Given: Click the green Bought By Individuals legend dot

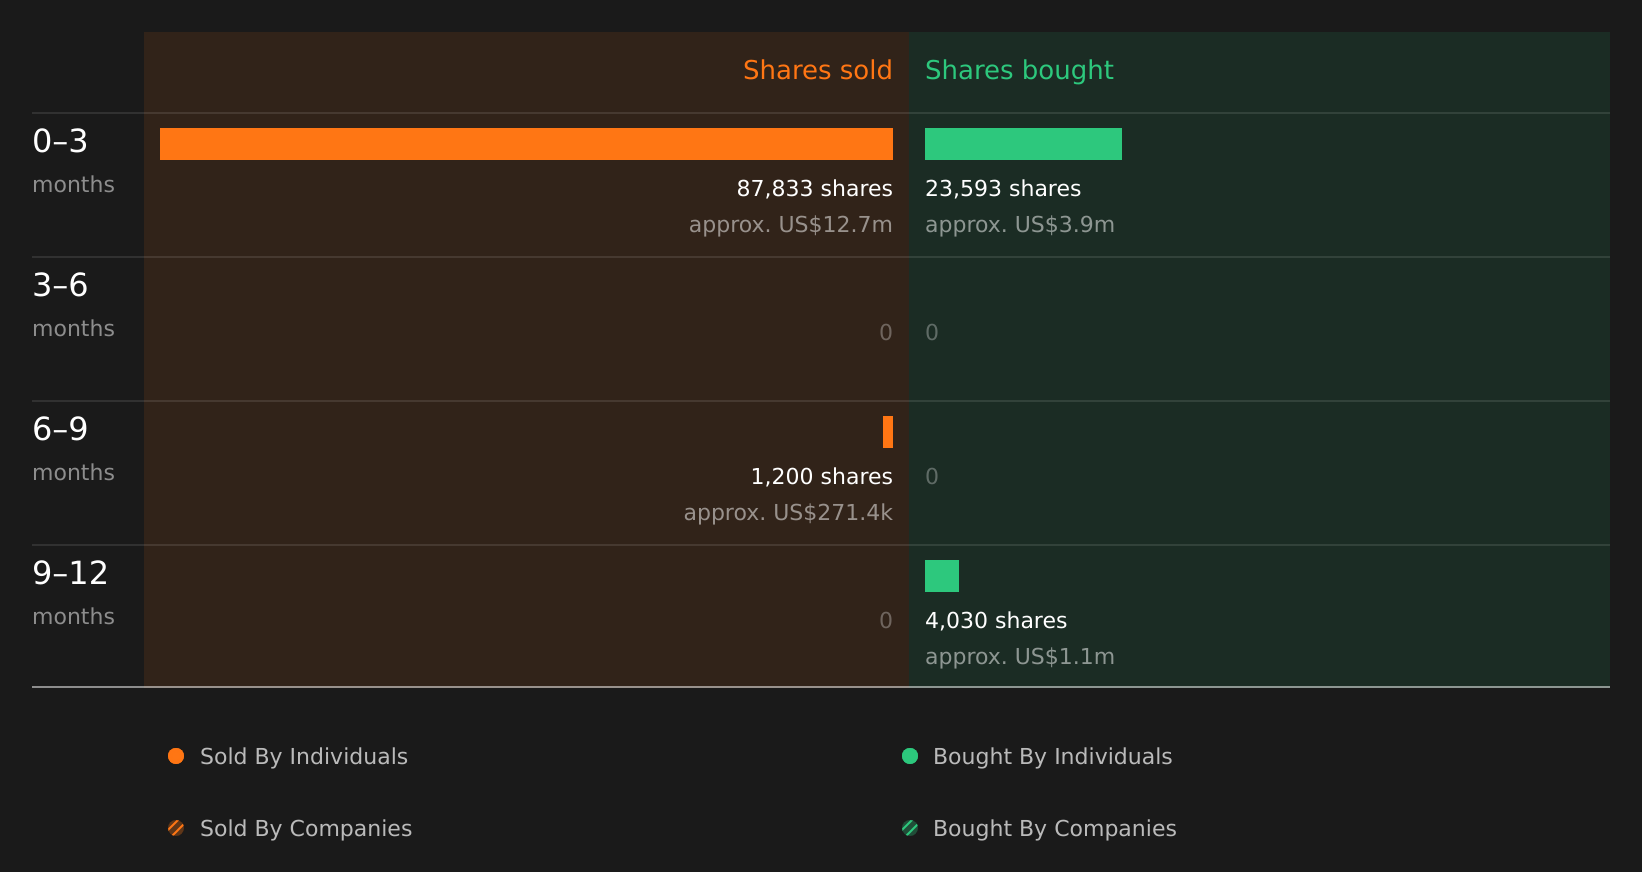Looking at the screenshot, I should [x=910, y=756].
